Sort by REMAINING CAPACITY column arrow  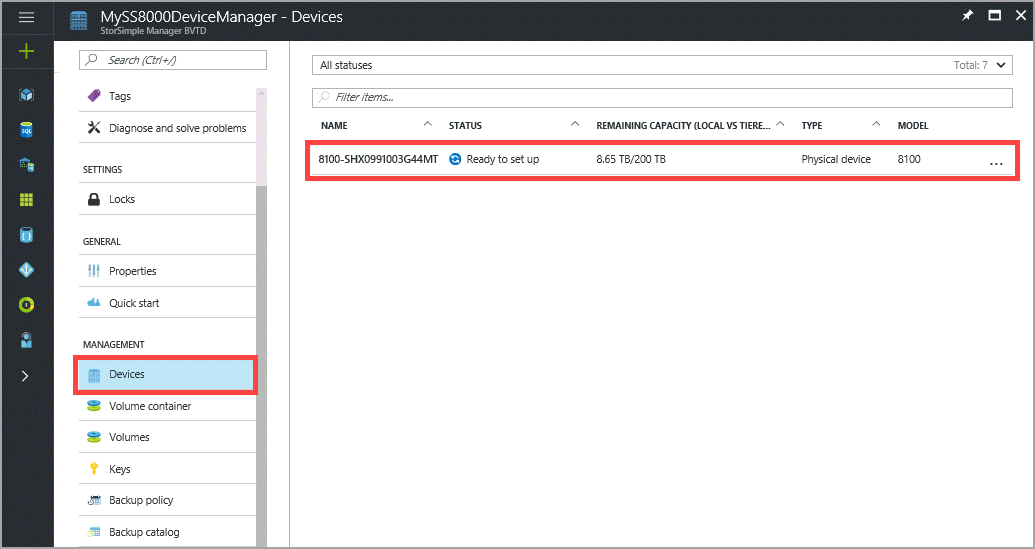click(781, 125)
